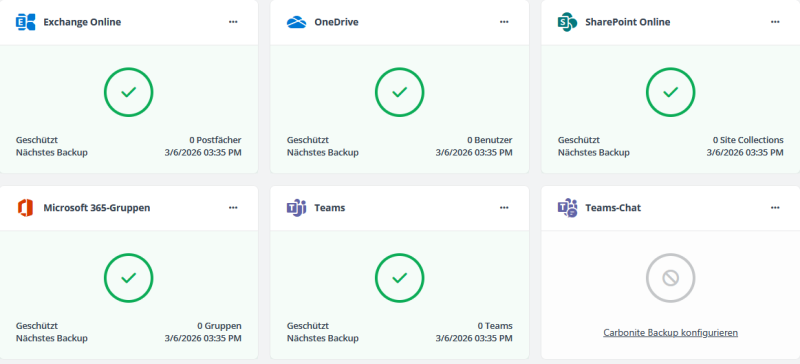Click Microsoft 365-Gruppen green checkmark status

pyautogui.click(x=129, y=278)
